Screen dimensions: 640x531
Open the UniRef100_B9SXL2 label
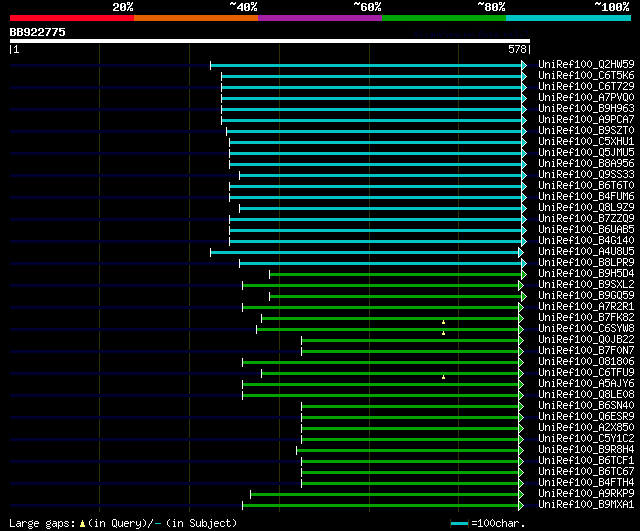click(x=586, y=285)
